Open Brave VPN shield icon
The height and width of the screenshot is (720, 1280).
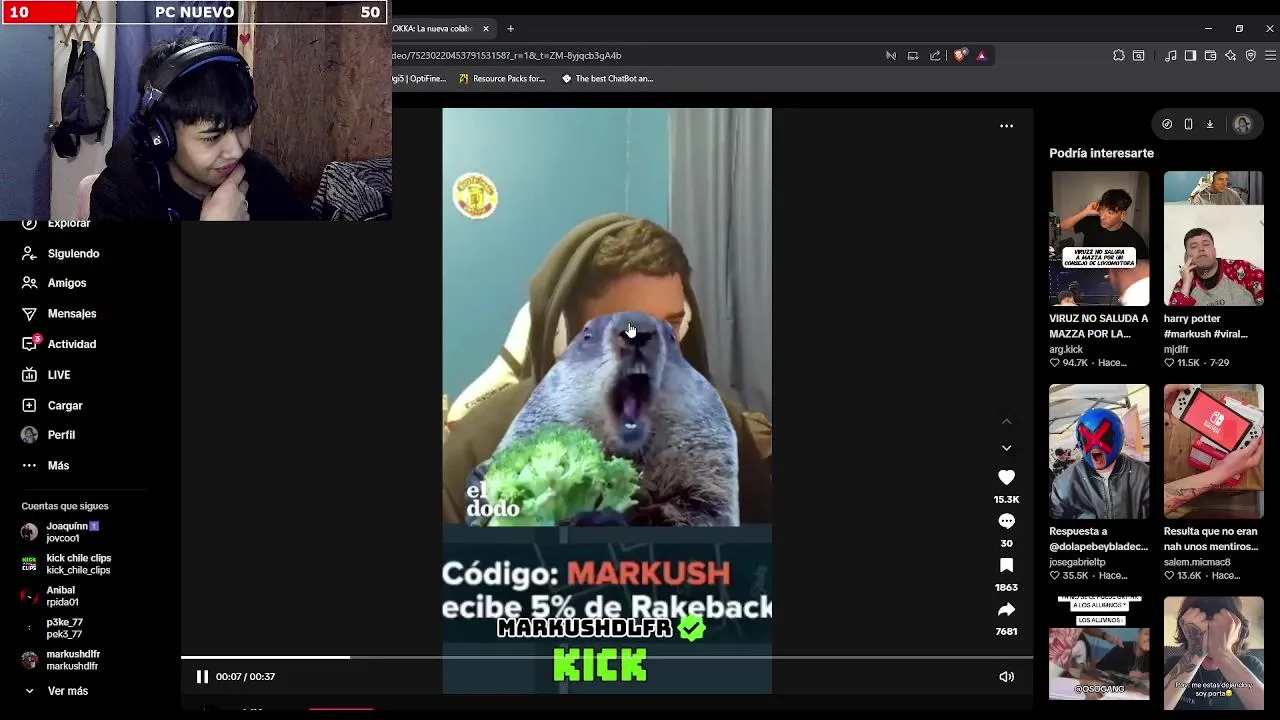click(1250, 56)
